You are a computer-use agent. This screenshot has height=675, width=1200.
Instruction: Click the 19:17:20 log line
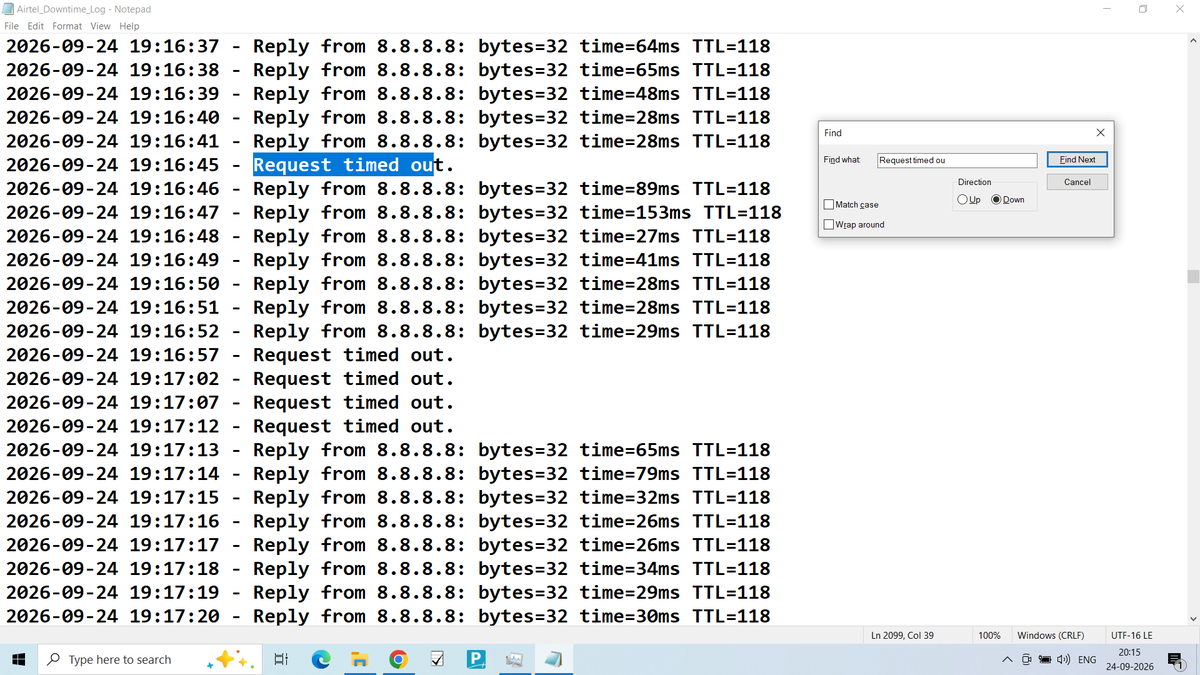[x=388, y=616]
